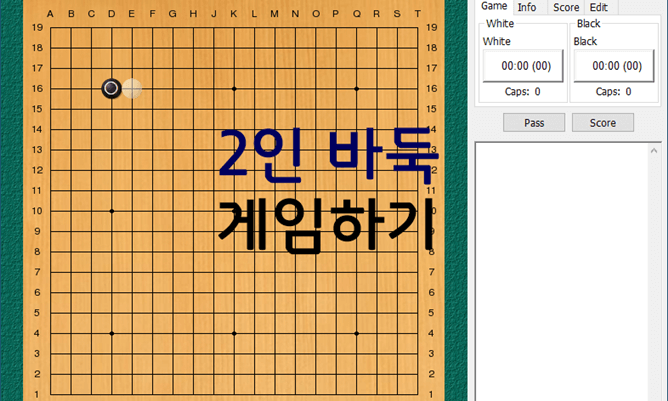
Task: Click the star point at K4
Action: [234, 333]
